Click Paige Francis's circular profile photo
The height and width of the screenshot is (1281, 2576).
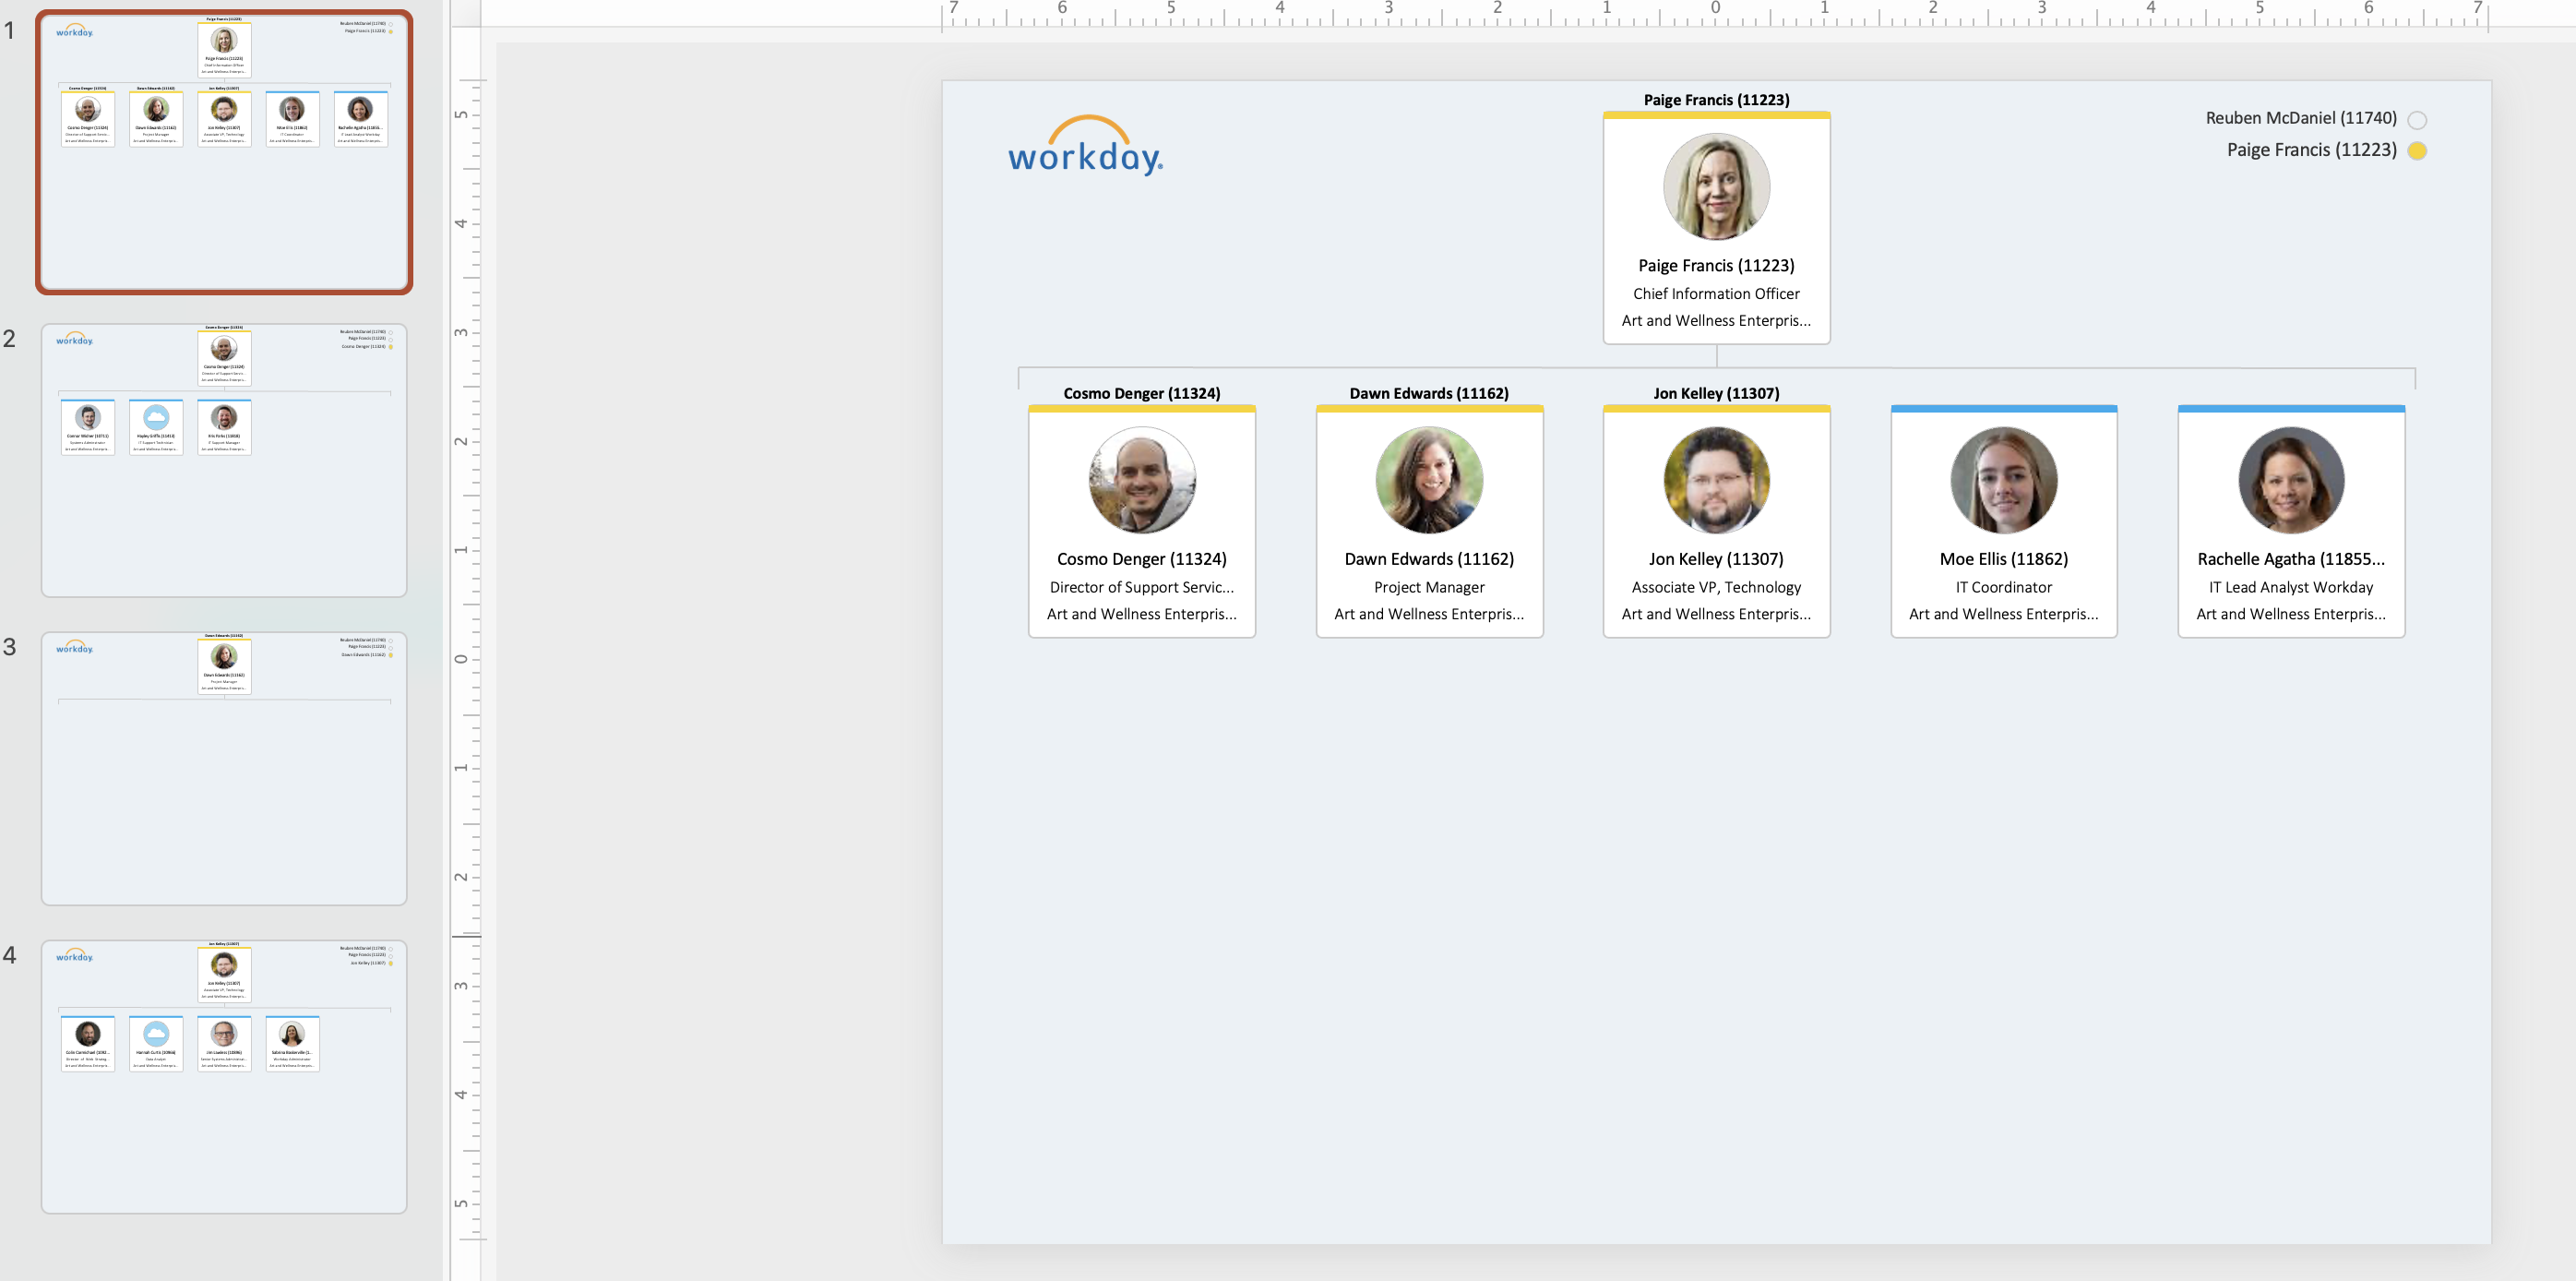point(1715,187)
